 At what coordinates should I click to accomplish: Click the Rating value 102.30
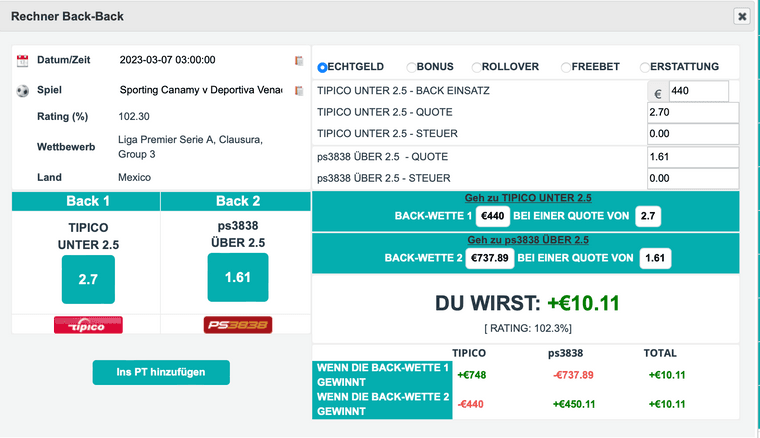click(x=134, y=117)
